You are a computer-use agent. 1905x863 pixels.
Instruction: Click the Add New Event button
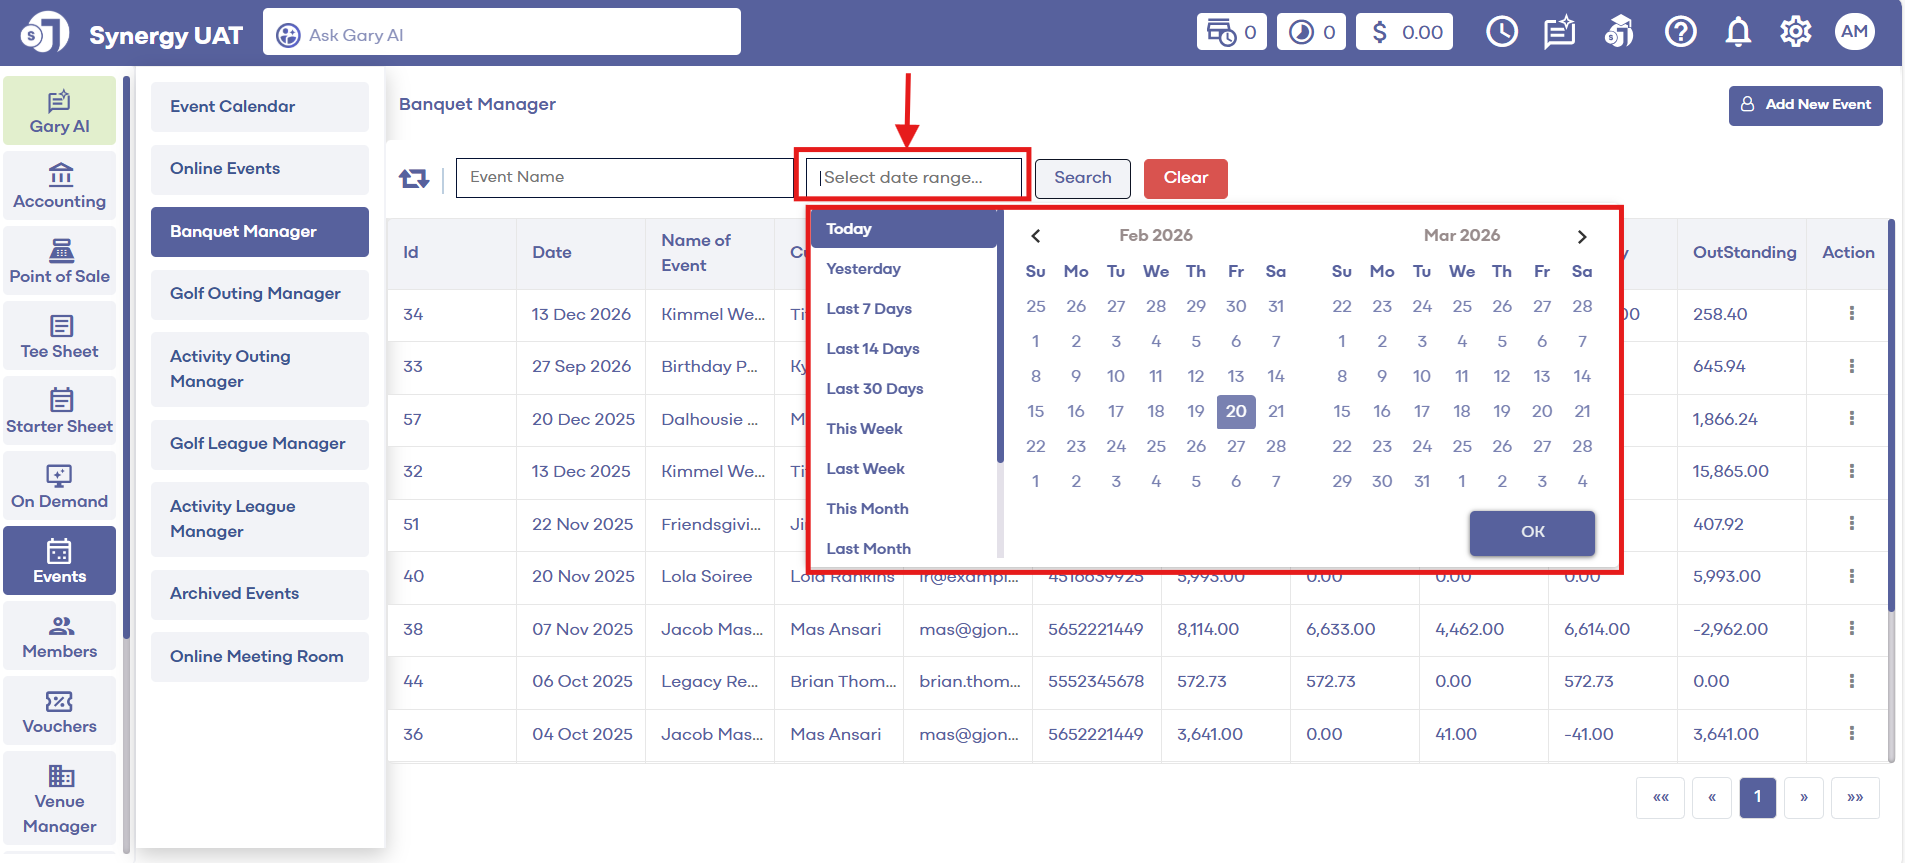[1805, 105]
